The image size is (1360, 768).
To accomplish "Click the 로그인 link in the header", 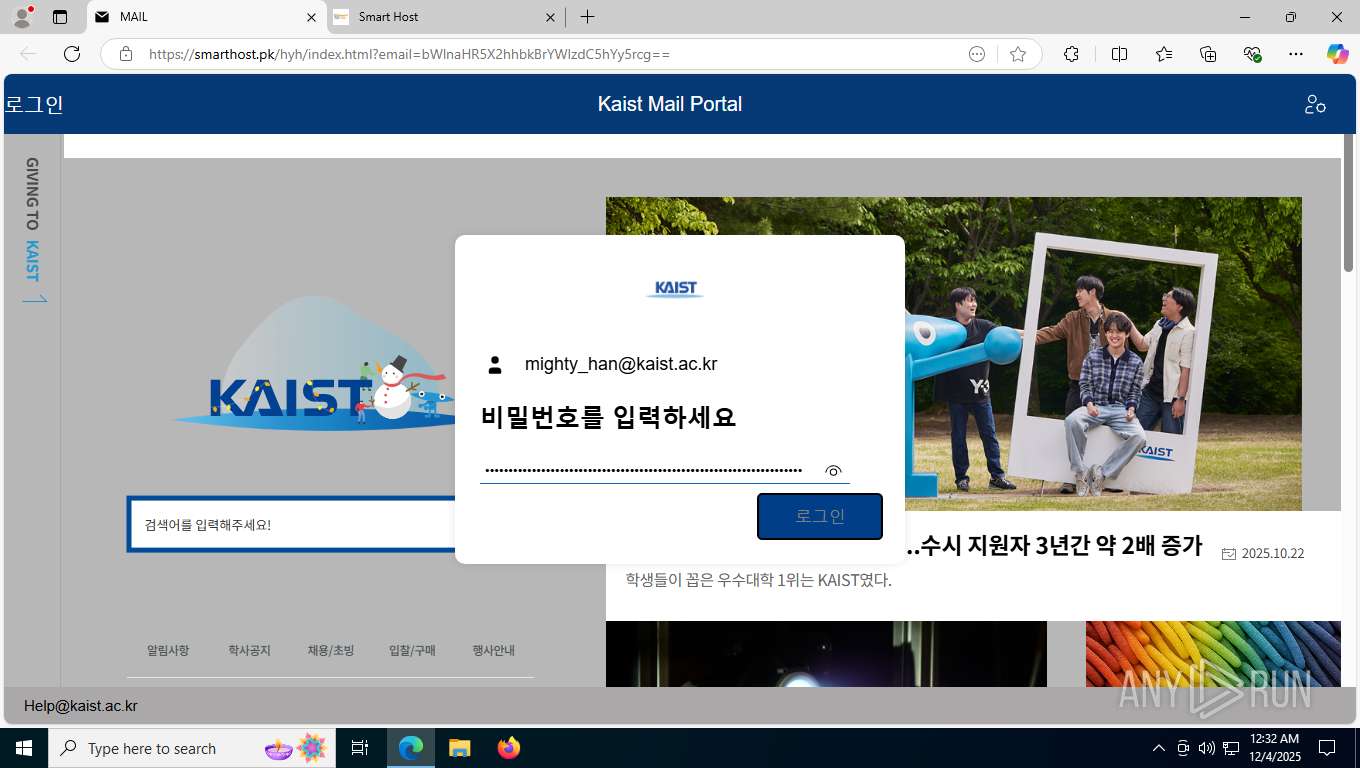I will pyautogui.click(x=34, y=104).
